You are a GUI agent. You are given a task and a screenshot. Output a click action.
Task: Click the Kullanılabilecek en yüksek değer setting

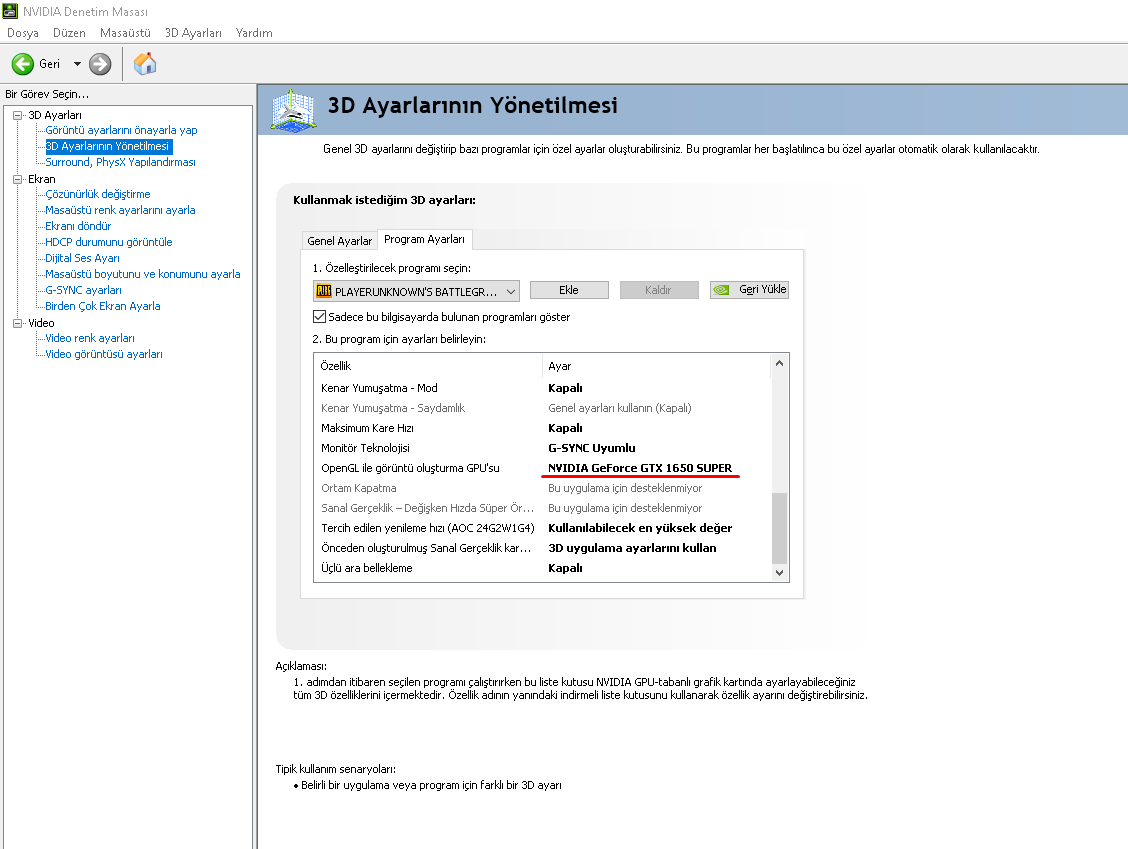coord(640,528)
